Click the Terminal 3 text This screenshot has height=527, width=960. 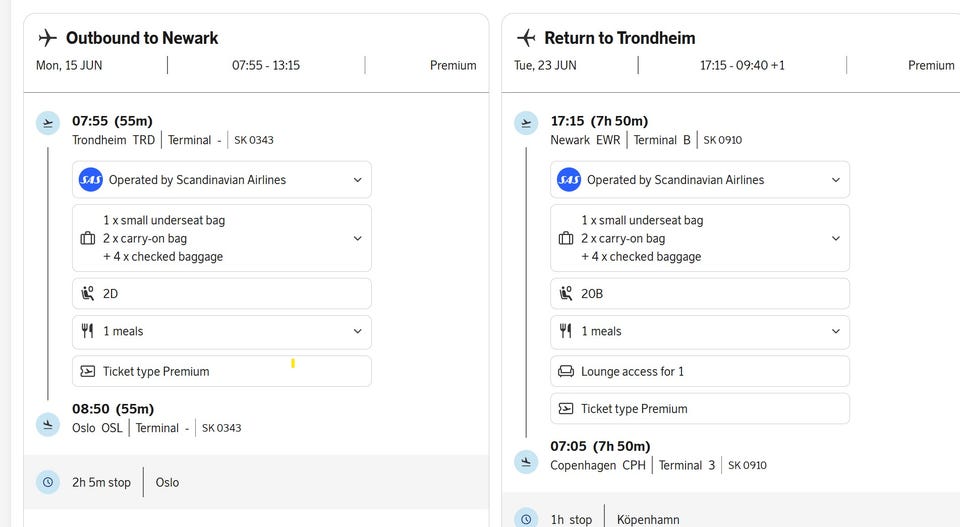686,465
